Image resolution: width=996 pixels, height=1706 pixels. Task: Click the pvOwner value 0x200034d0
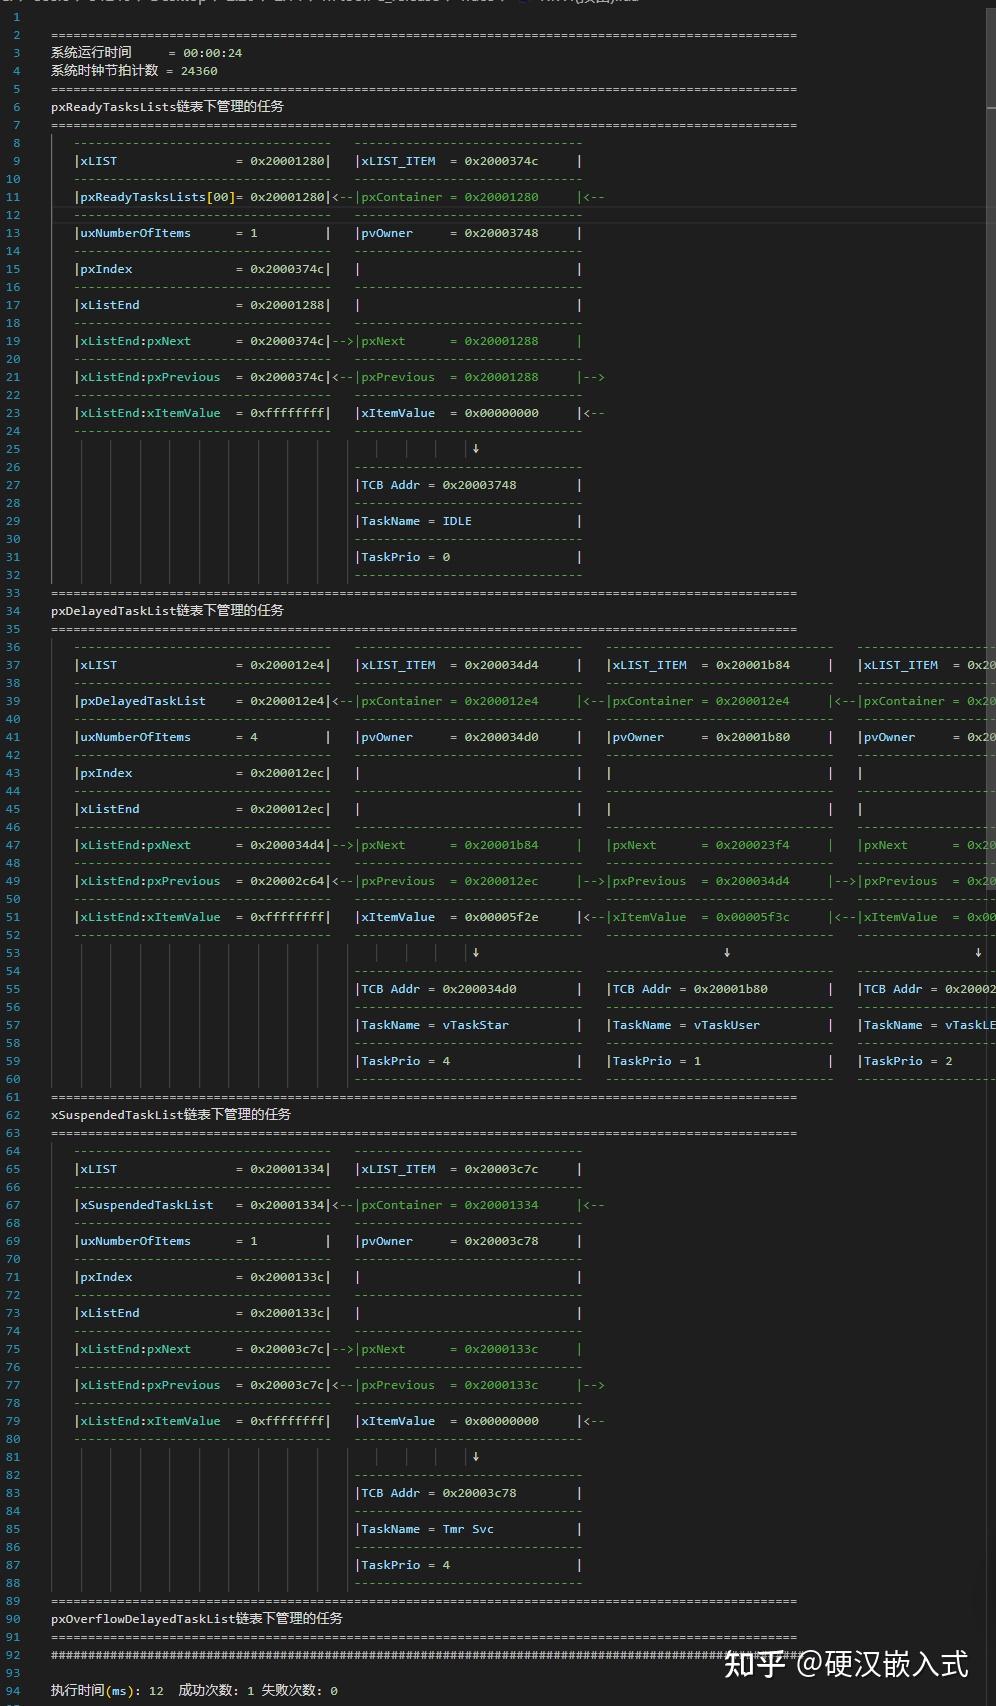pos(501,737)
